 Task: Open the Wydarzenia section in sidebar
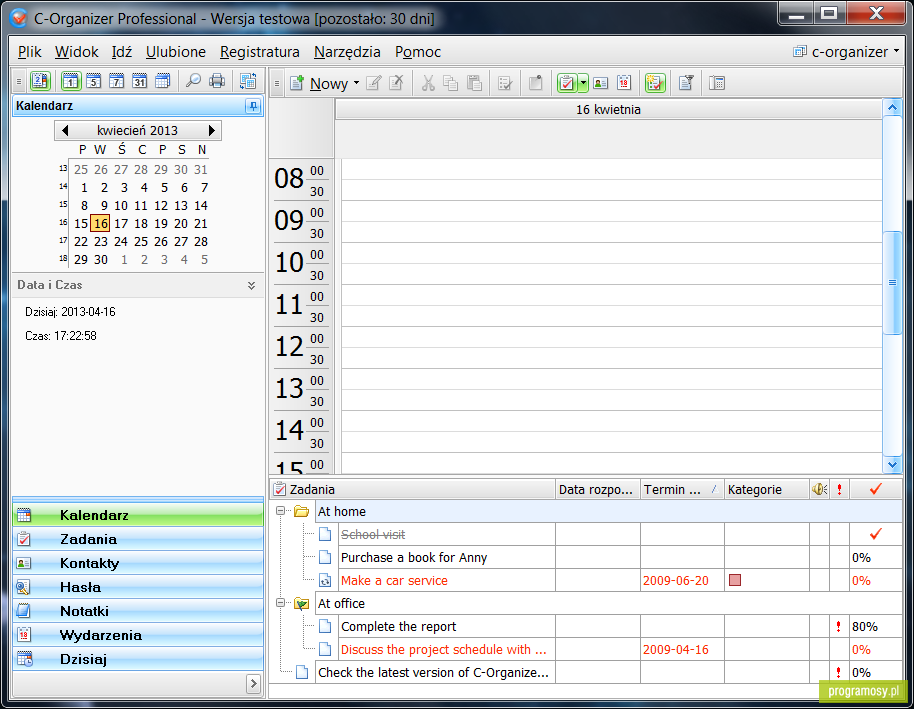138,635
